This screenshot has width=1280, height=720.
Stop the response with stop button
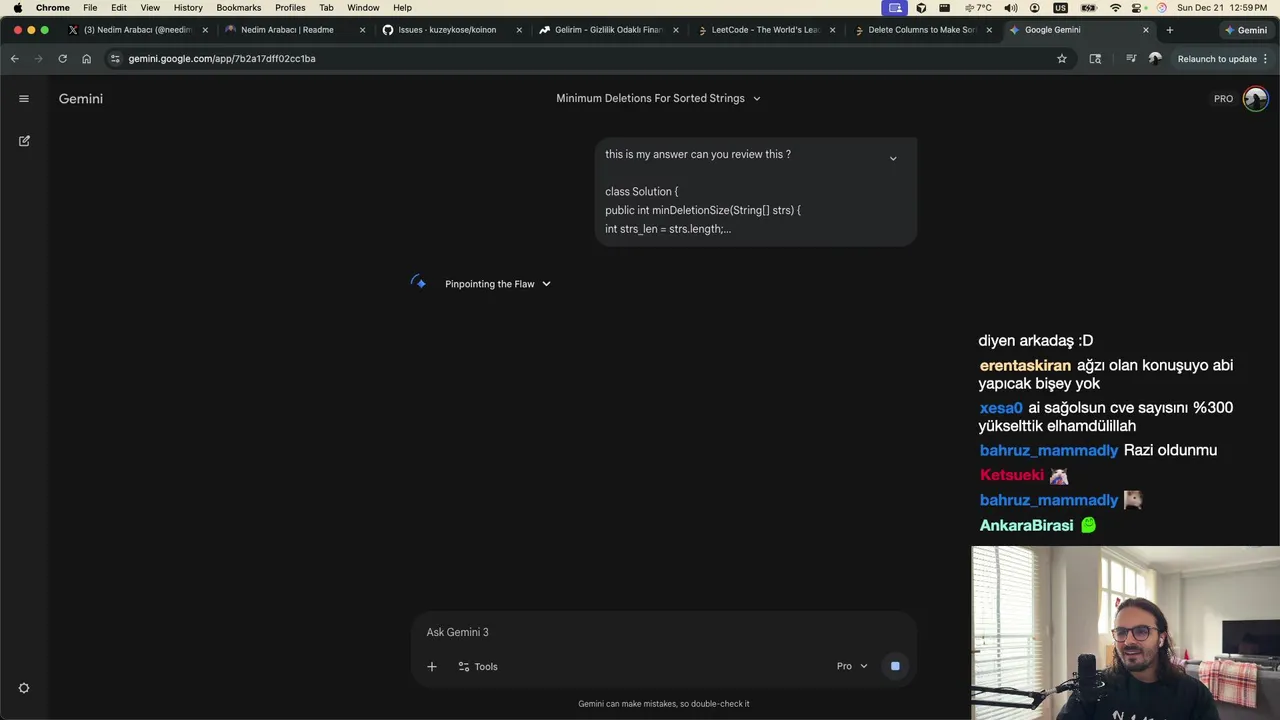895,666
